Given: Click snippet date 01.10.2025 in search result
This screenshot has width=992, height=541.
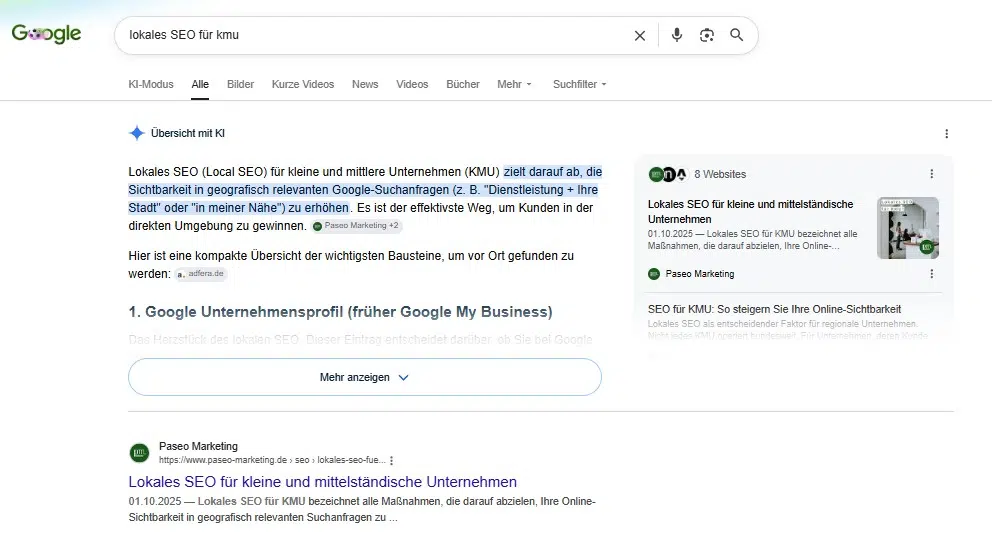Looking at the screenshot, I should [155, 501].
